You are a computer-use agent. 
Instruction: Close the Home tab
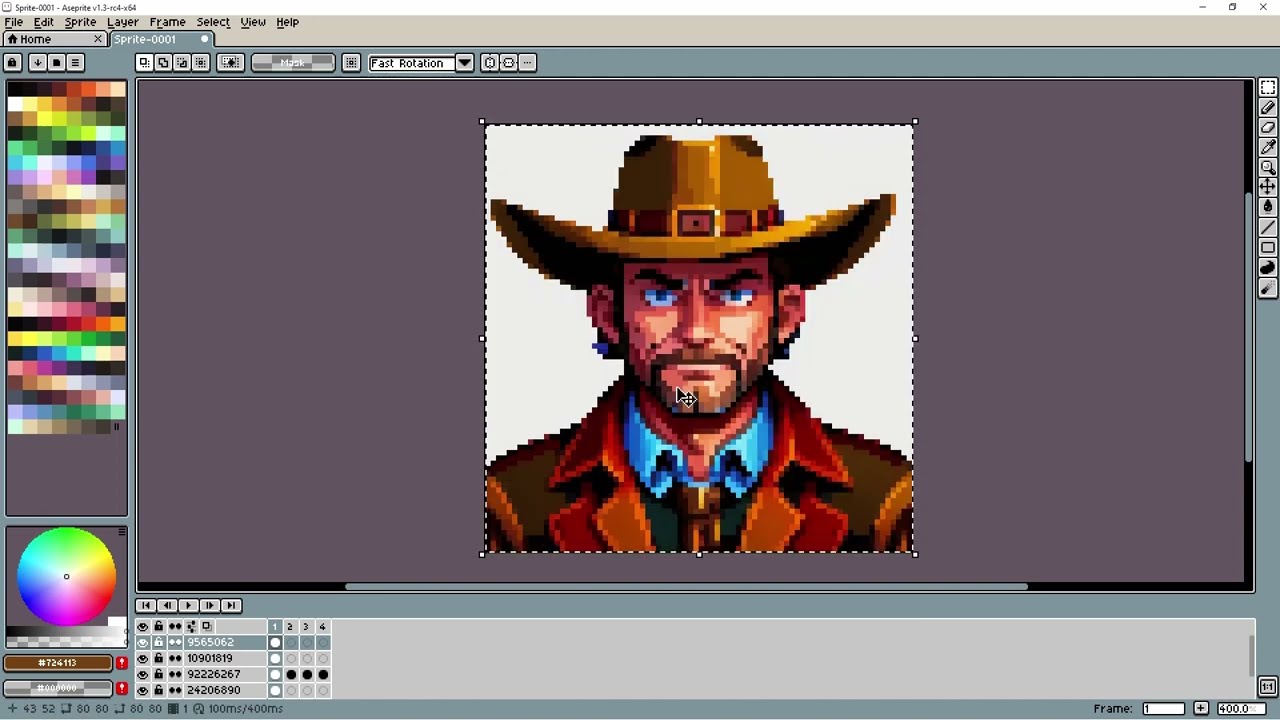coord(98,39)
